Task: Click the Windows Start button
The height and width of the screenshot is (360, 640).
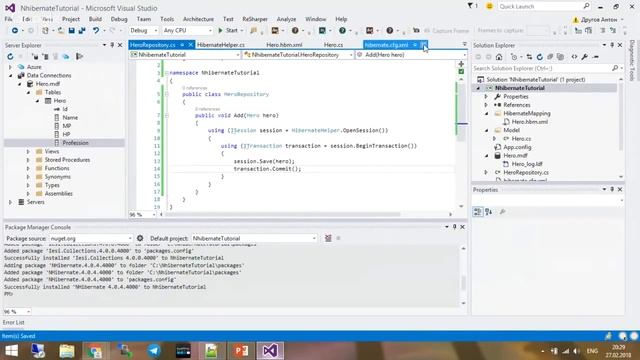Action: (x=11, y=351)
